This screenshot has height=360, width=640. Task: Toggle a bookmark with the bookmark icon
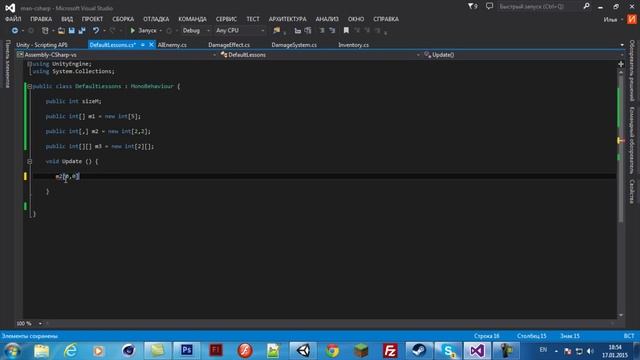346,31
